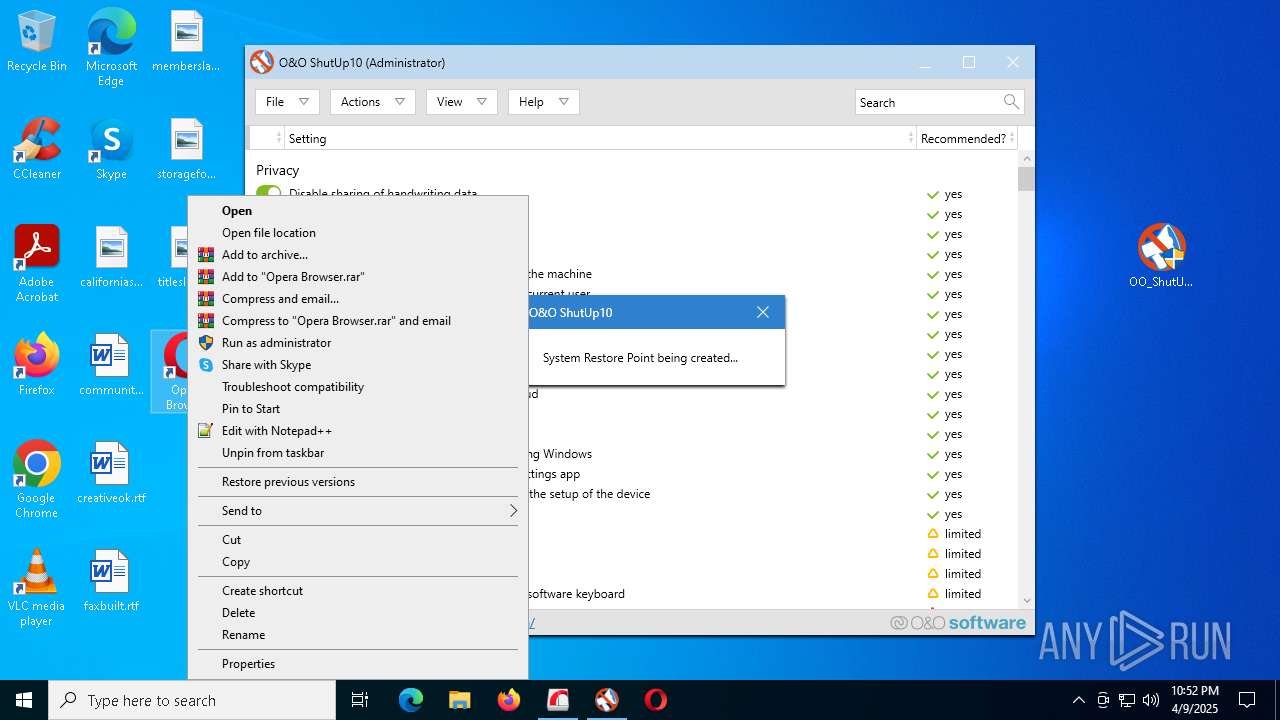Choose Delete in the context menu
Viewport: 1280px width, 720px height.
(358, 613)
